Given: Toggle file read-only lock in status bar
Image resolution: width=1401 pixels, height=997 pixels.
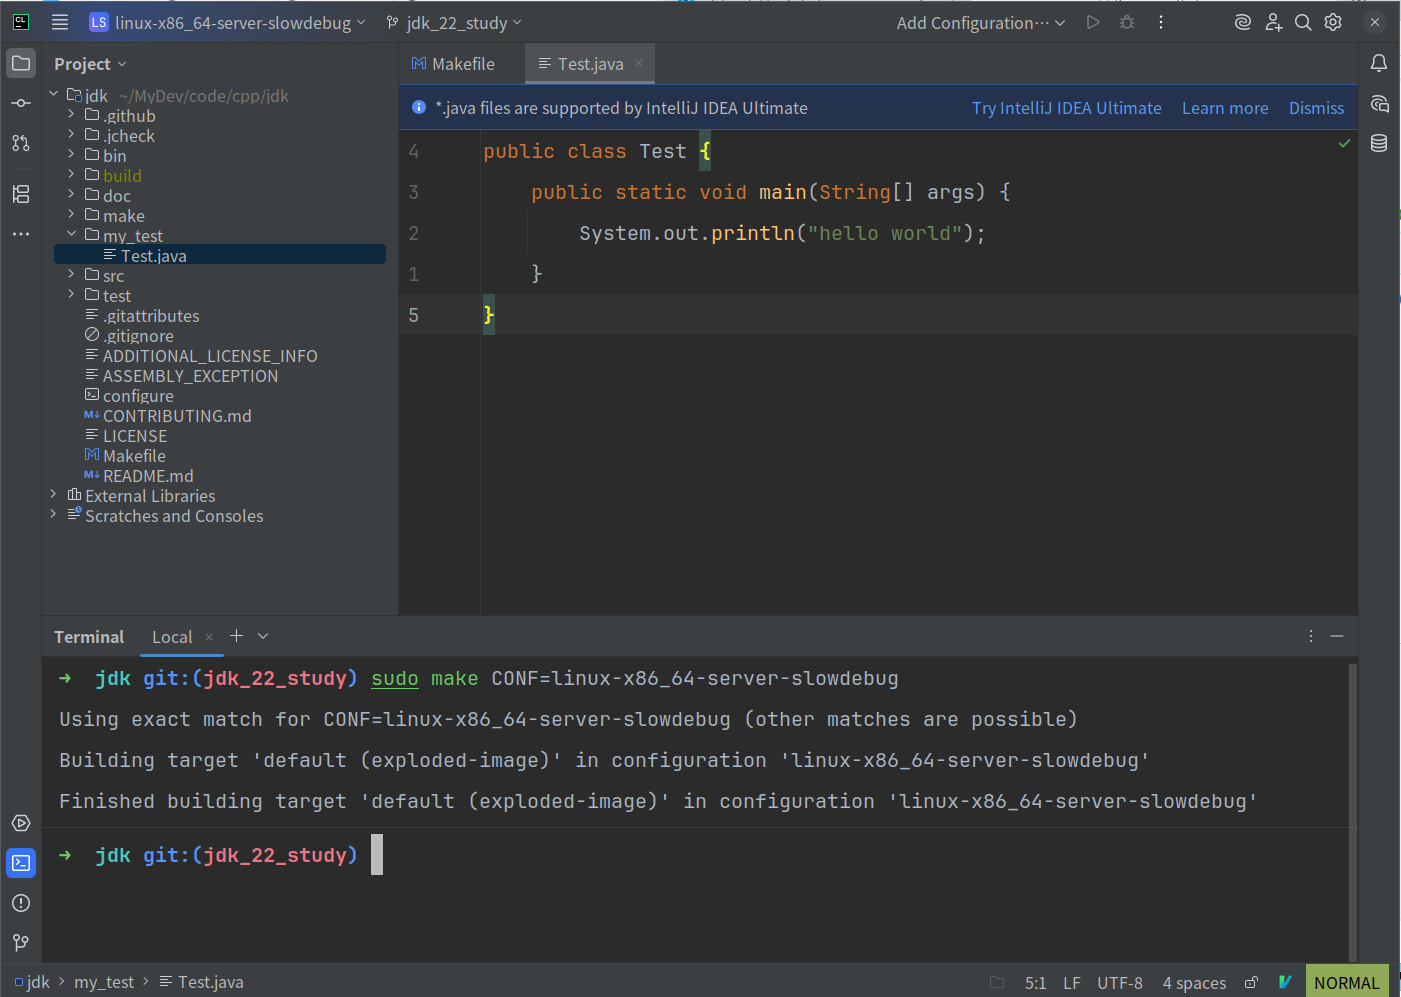Looking at the screenshot, I should click(x=1251, y=983).
